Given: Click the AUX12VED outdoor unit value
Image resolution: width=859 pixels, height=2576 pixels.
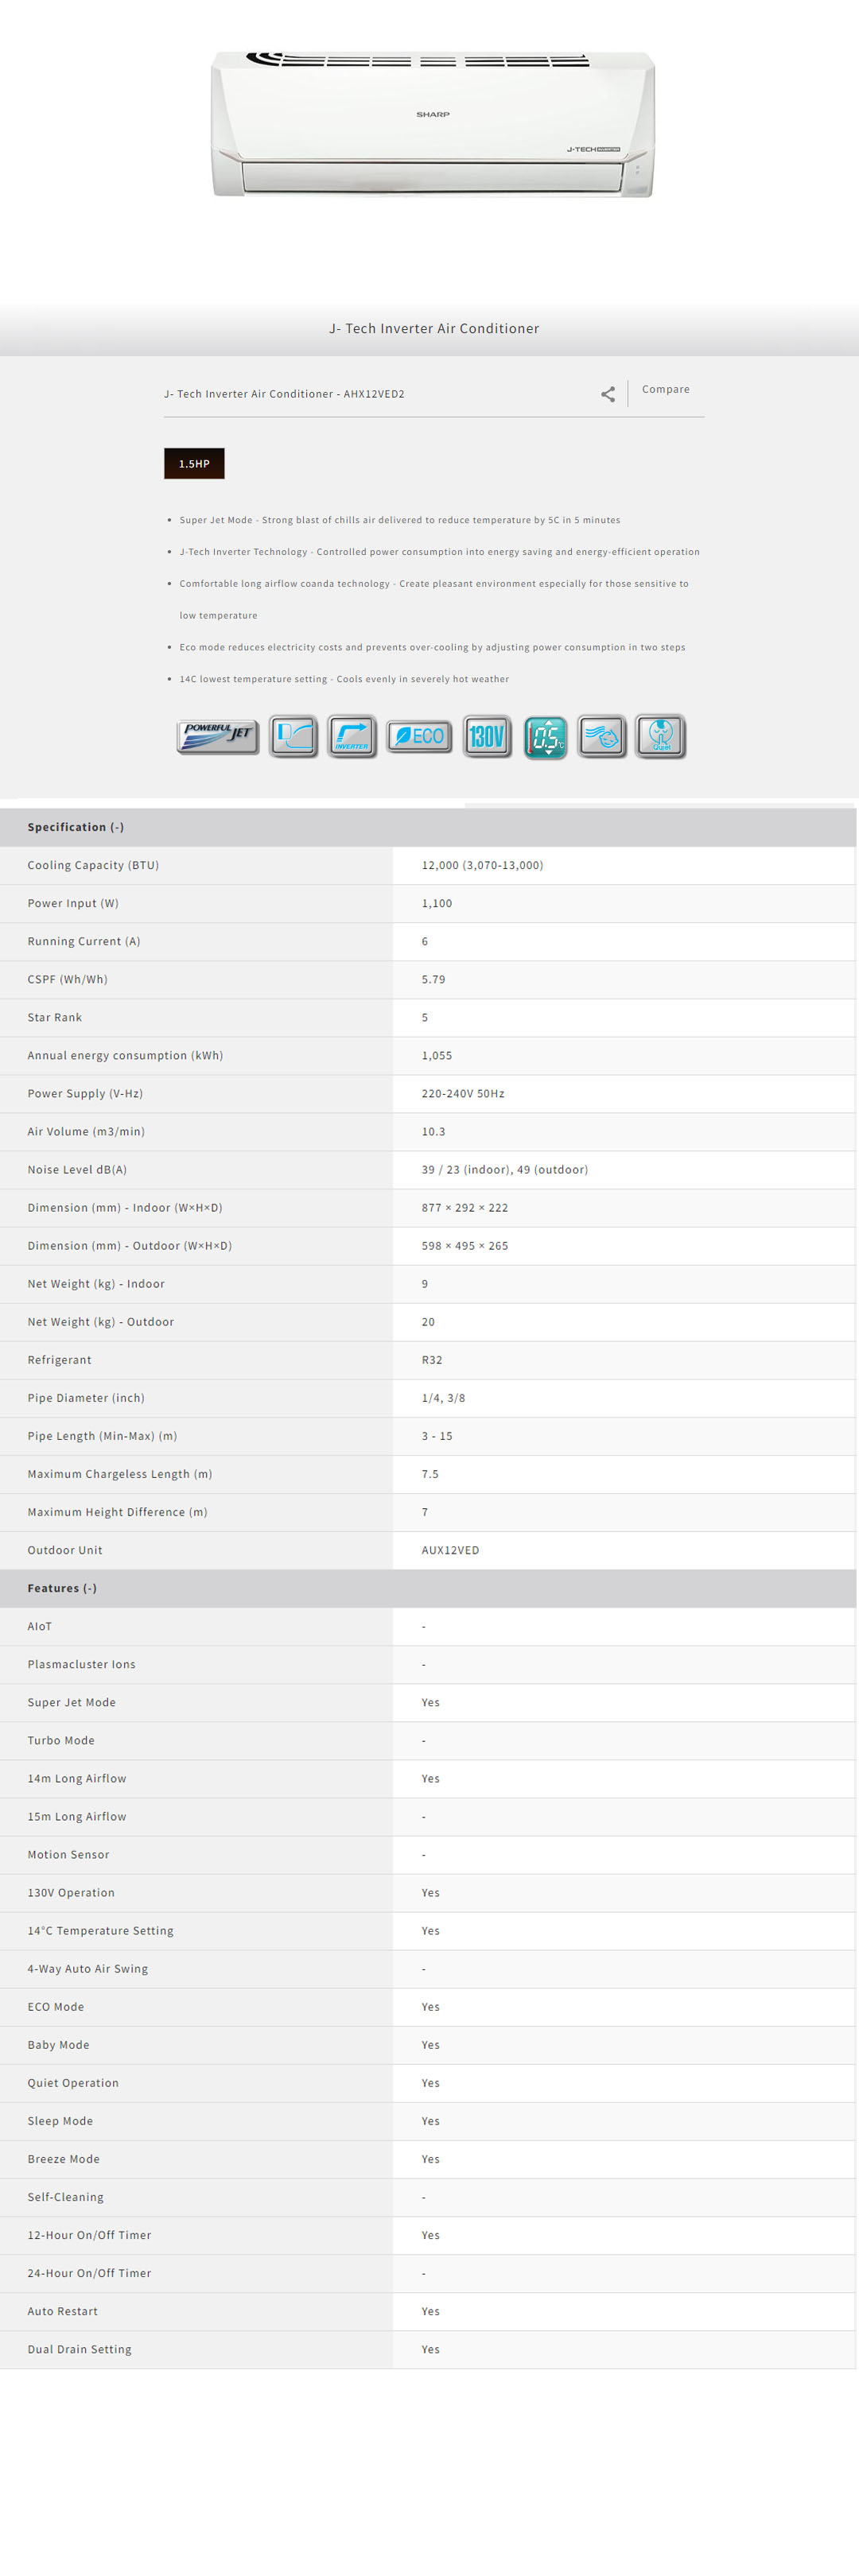Looking at the screenshot, I should tap(450, 1550).
